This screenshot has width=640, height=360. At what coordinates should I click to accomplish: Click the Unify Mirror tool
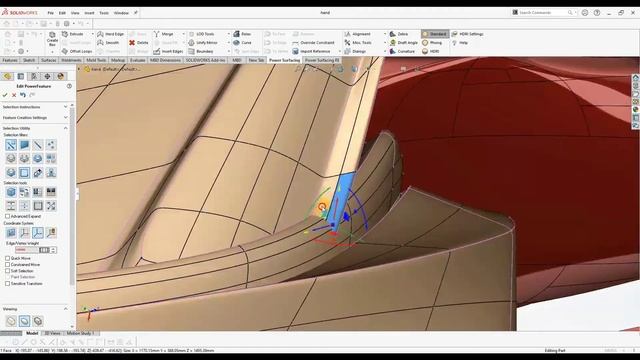click(x=203, y=42)
